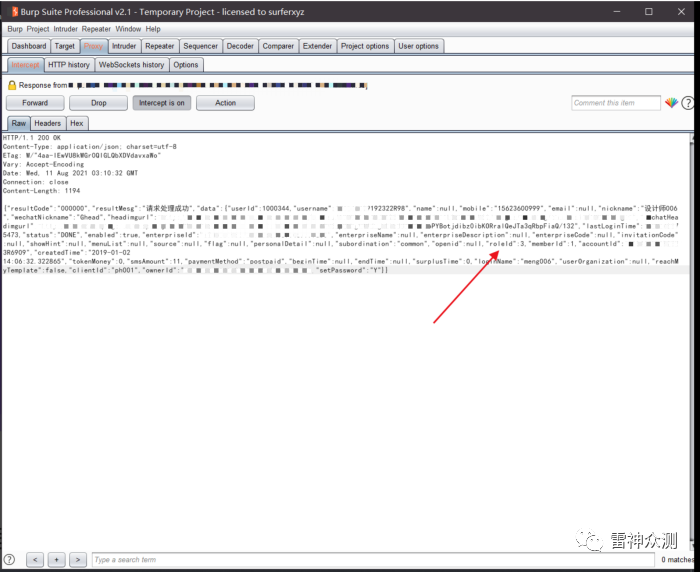Click the help icon beside the comment field
The width and height of the screenshot is (700, 572).
[688, 103]
